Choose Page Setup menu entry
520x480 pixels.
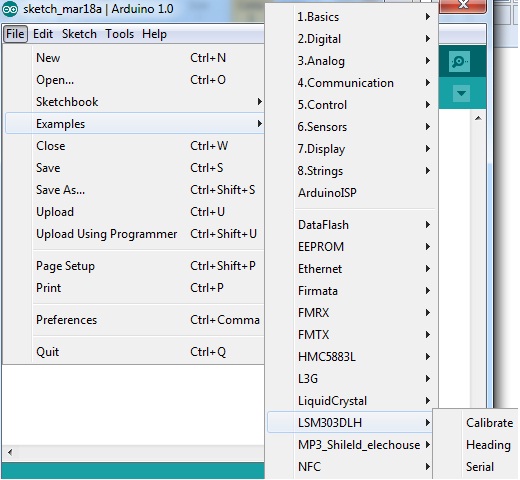(134, 266)
